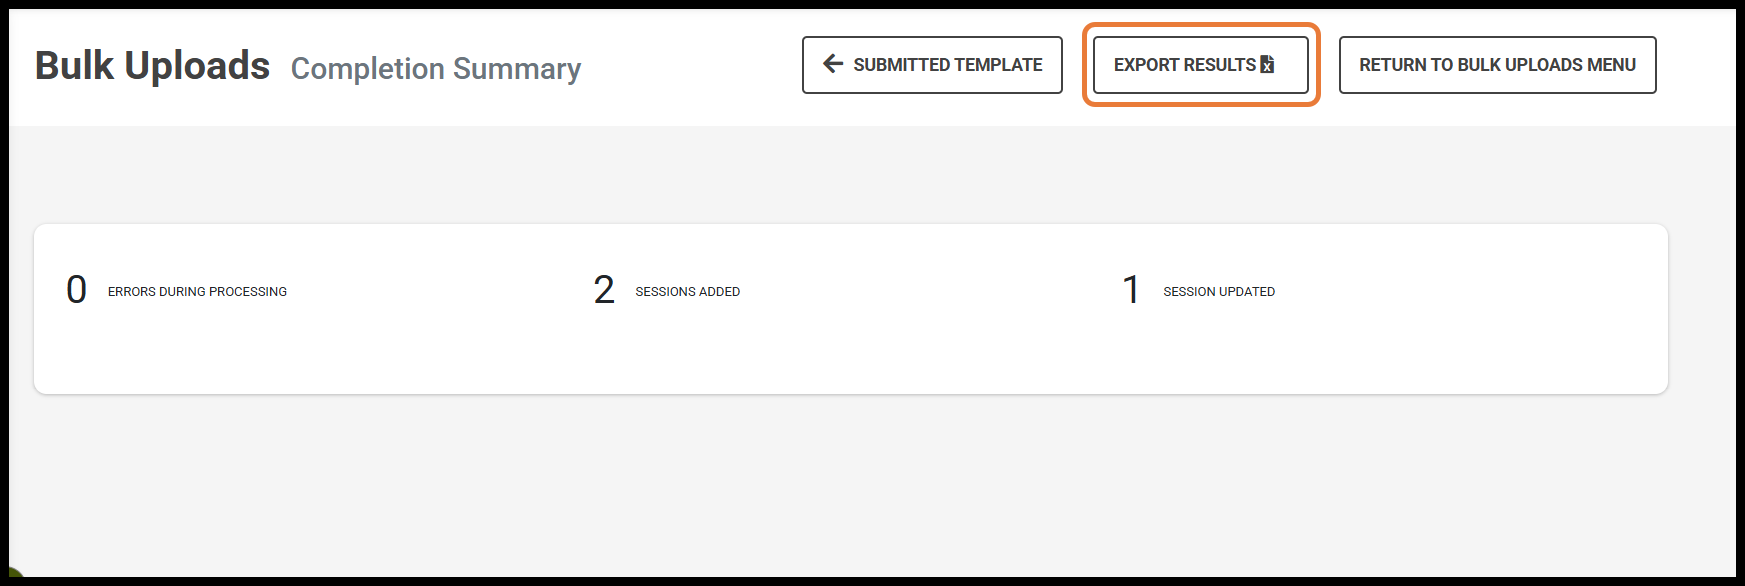Viewport: 1745px width, 586px height.
Task: Click the spreadsheet file icon beside Export Results
Action: [x=1267, y=64]
